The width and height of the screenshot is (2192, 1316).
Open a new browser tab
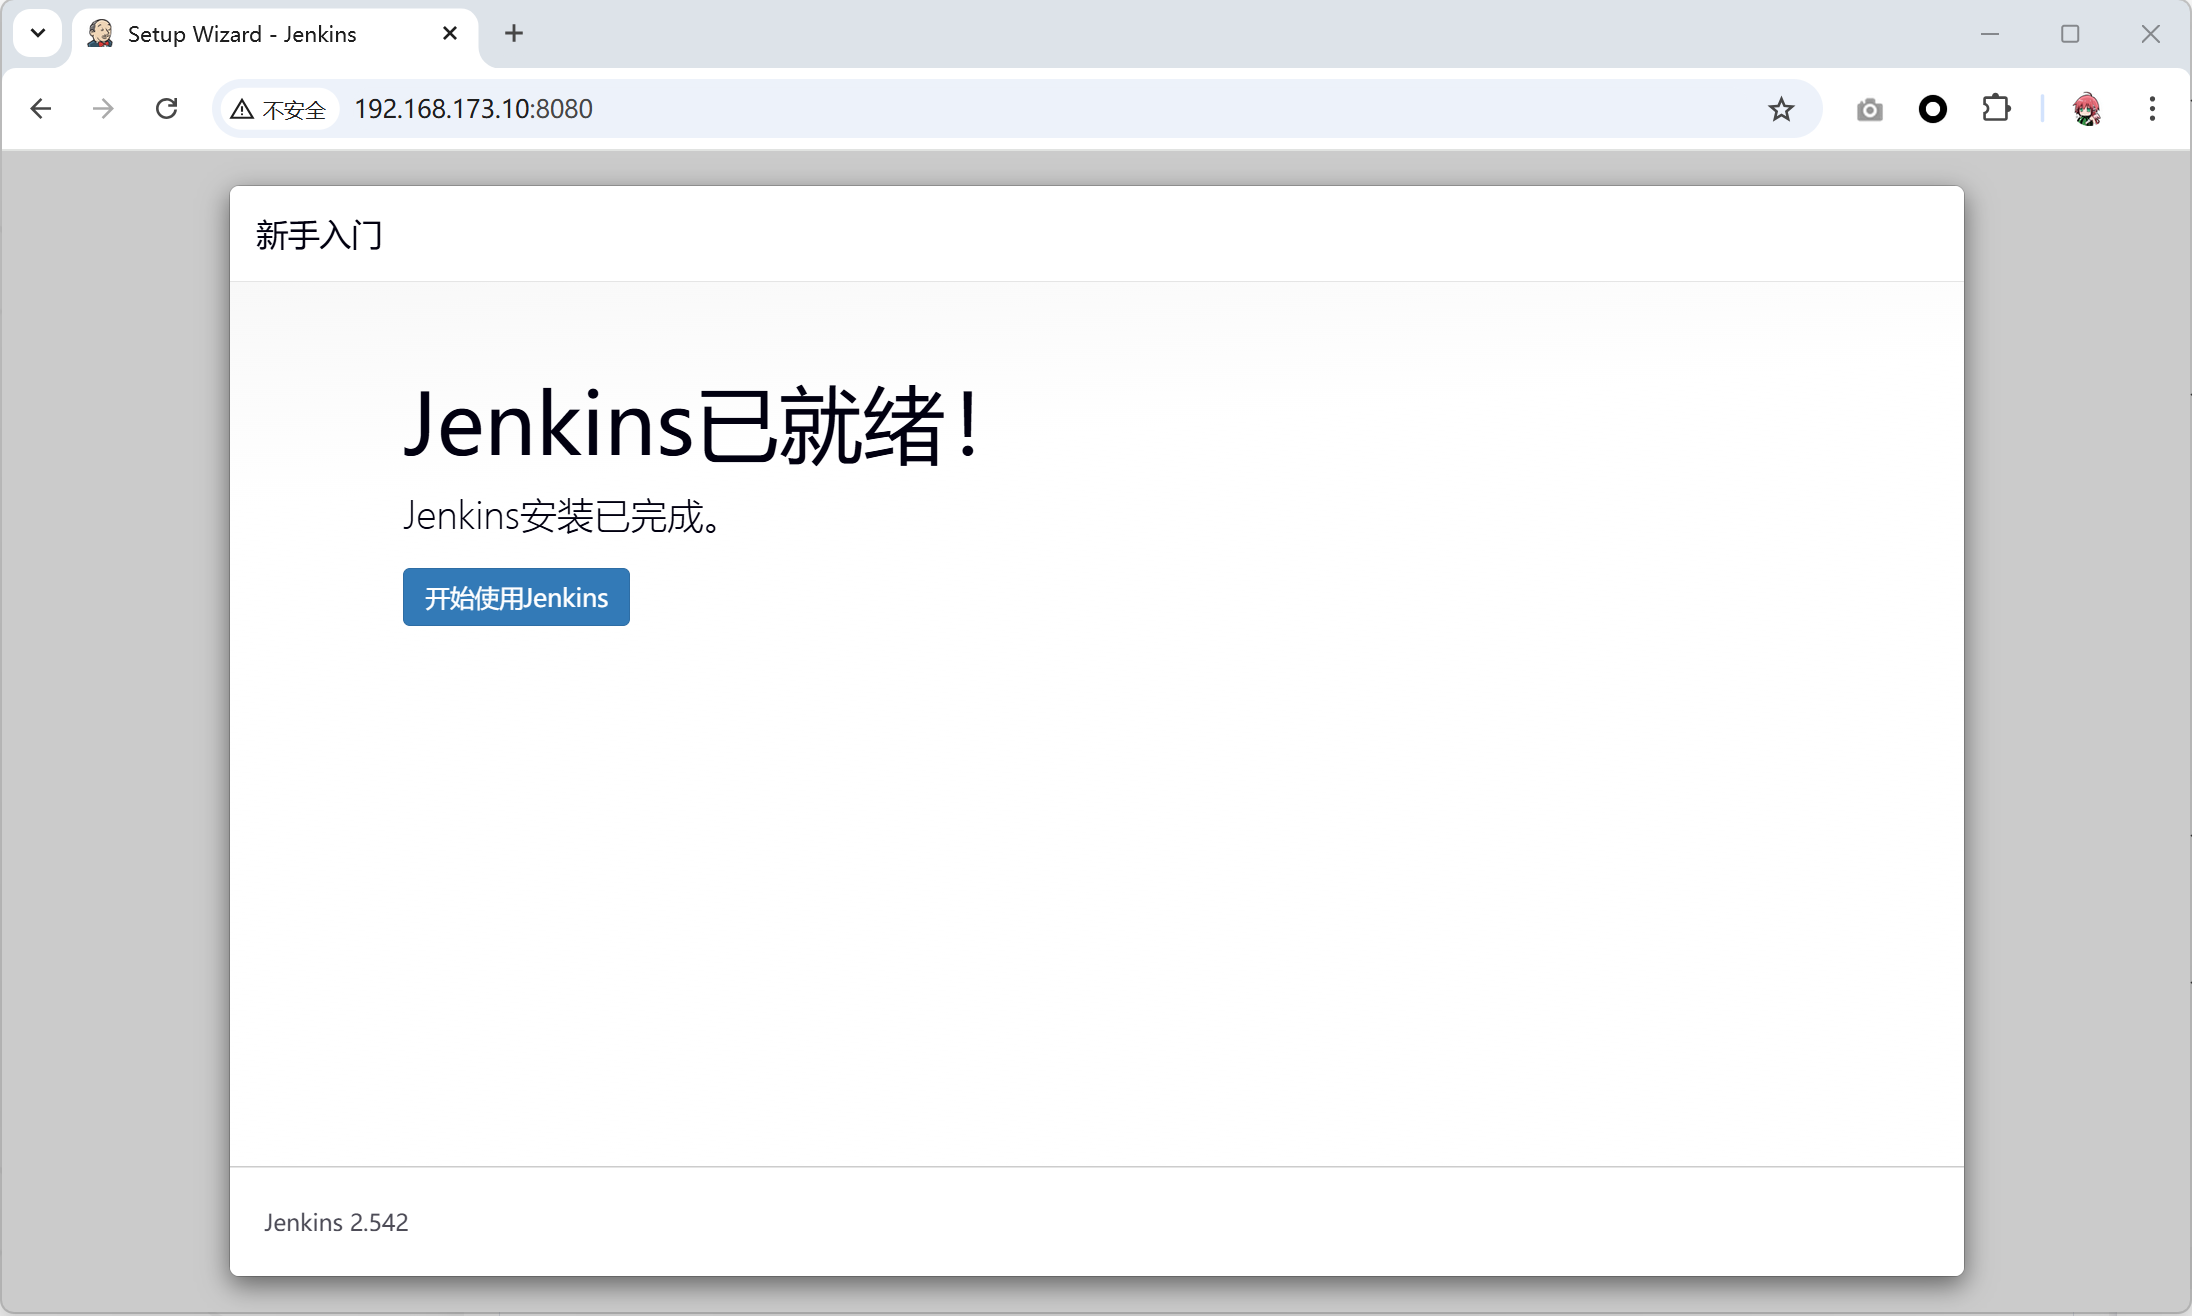click(x=514, y=34)
